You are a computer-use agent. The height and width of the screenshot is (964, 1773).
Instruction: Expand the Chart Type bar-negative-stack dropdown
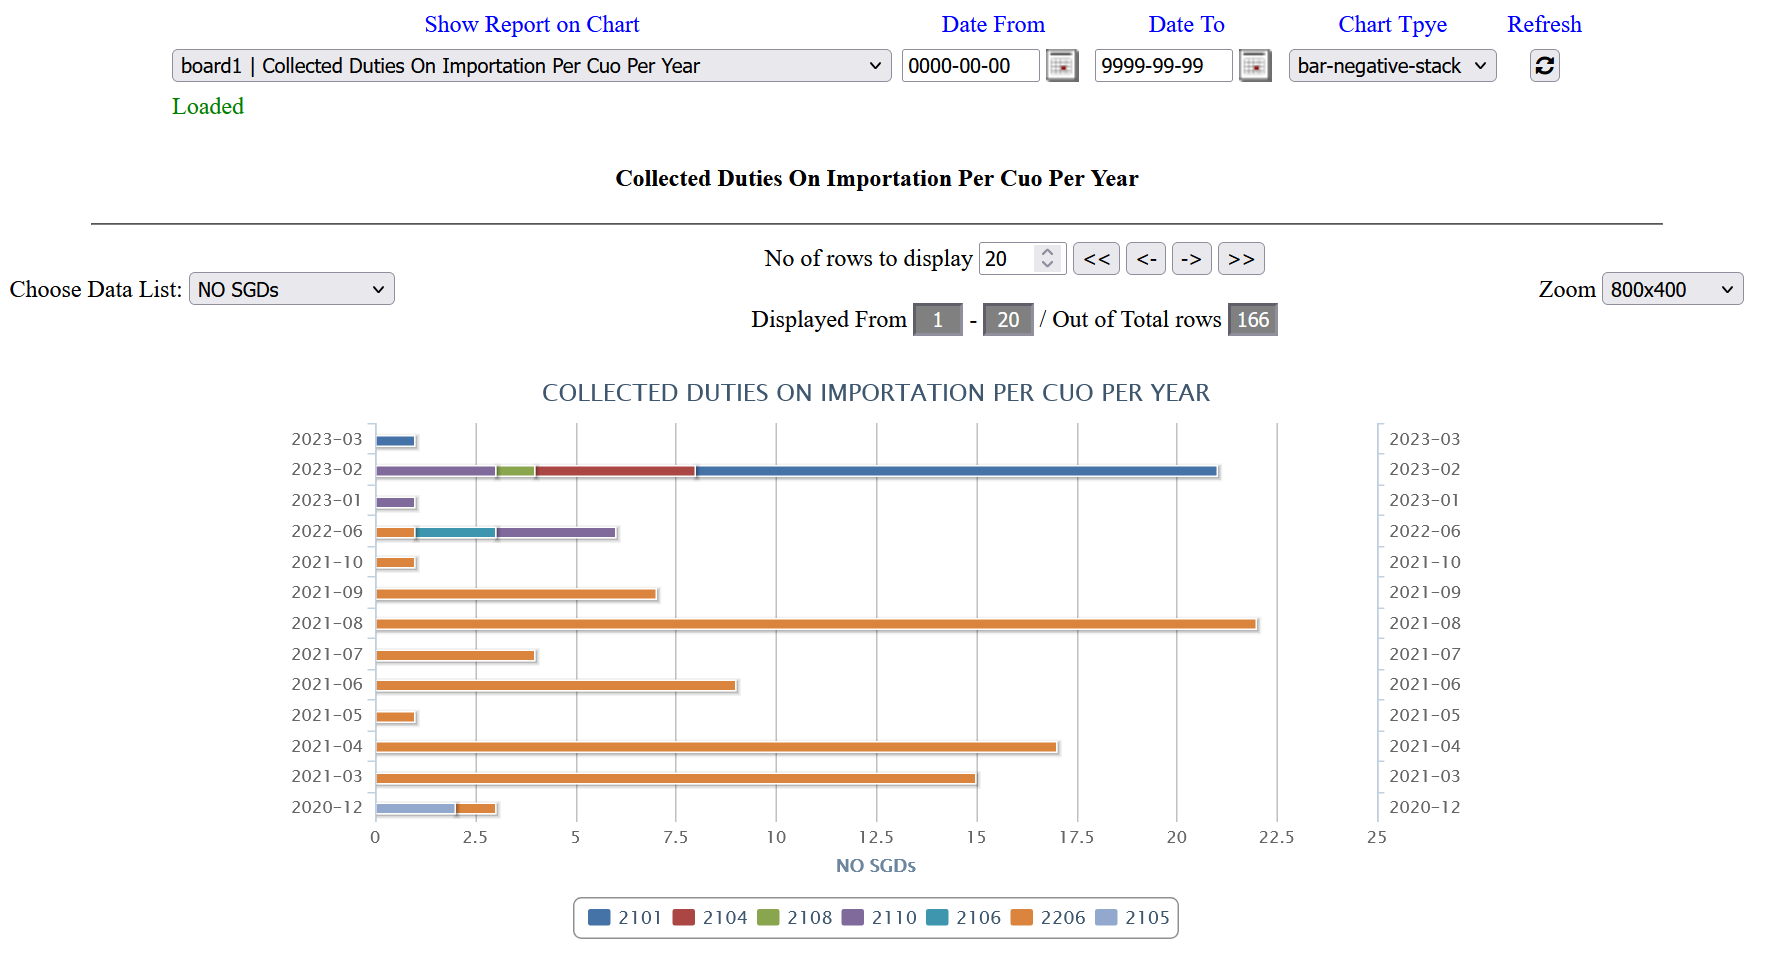[x=1391, y=66]
